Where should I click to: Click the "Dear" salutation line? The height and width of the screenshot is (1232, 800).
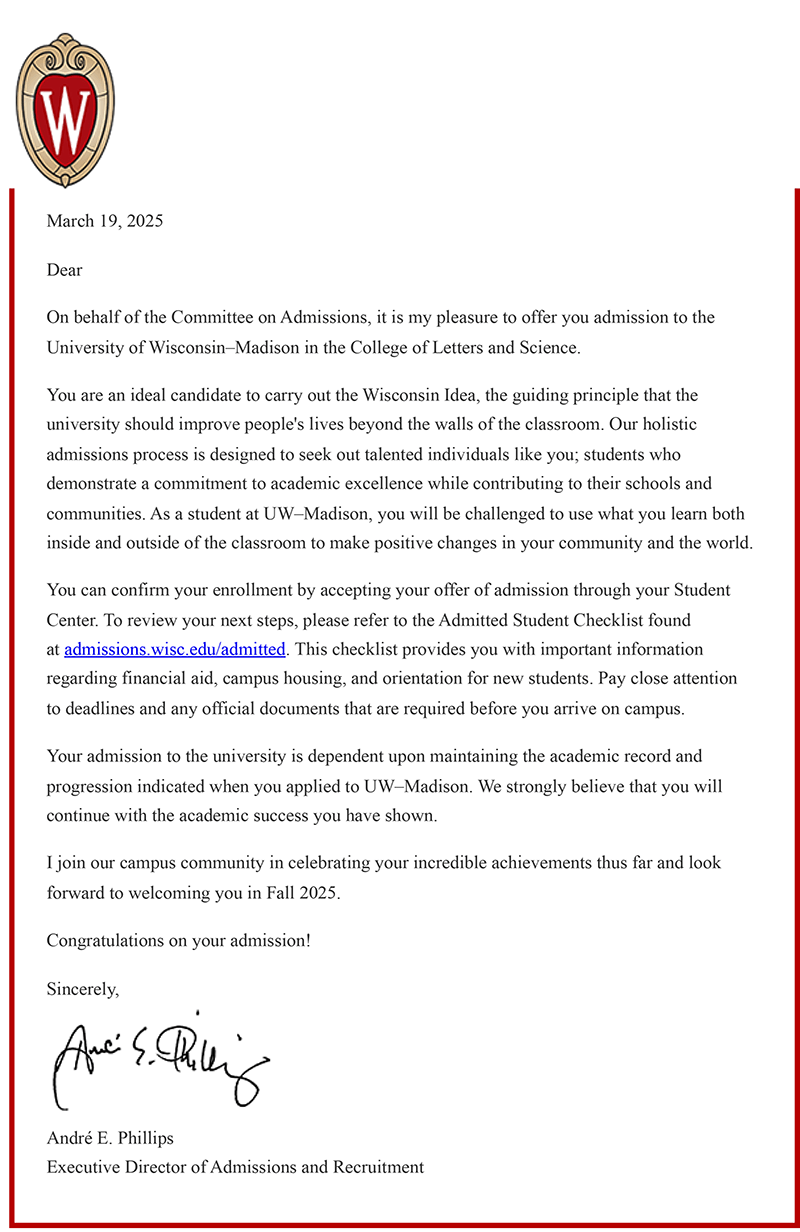pos(65,270)
